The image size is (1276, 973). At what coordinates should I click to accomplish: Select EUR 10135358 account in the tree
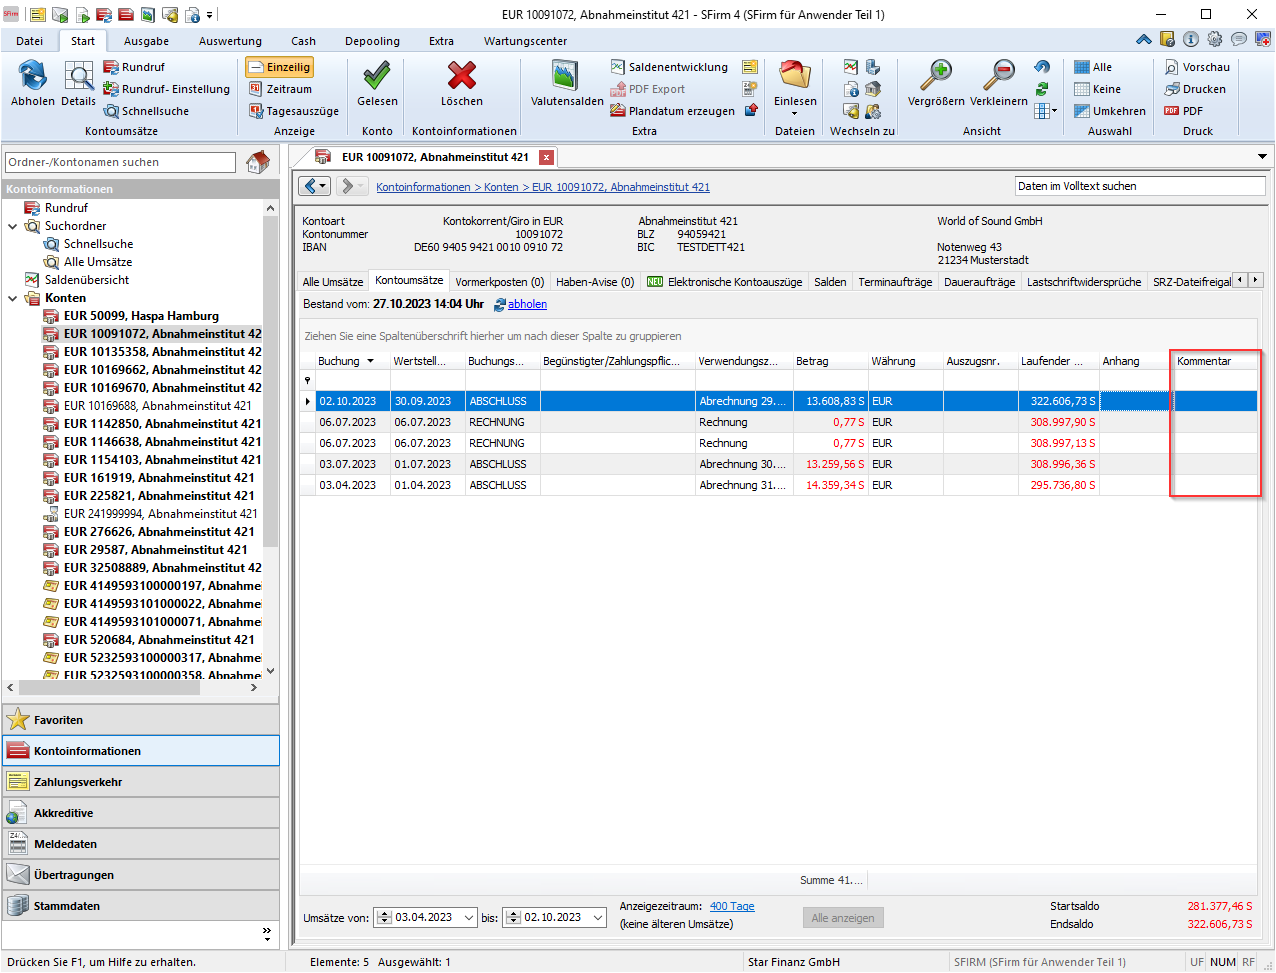pos(162,352)
